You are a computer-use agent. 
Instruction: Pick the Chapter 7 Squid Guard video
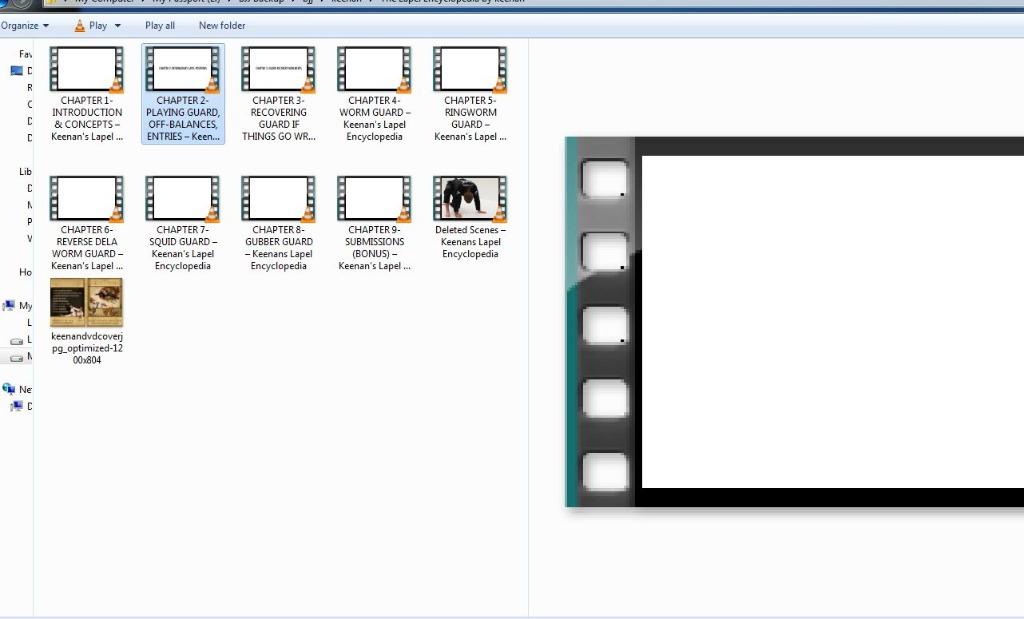tap(183, 199)
